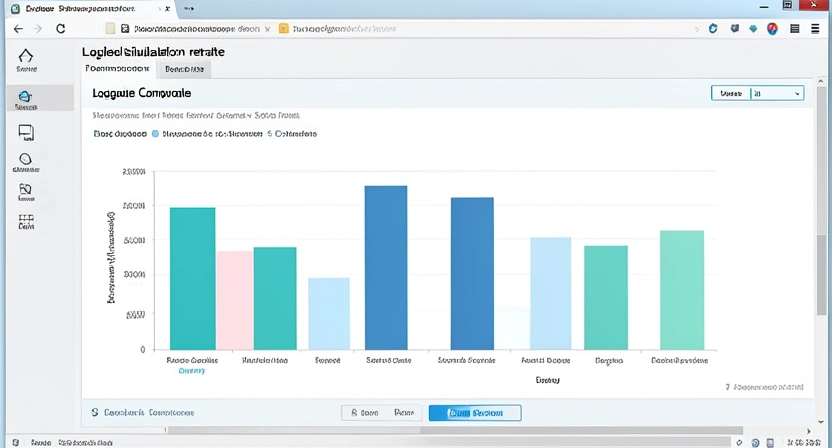Click the grid table icon in the sidebar
Viewport: 832px width, 448px height.
(x=26, y=219)
